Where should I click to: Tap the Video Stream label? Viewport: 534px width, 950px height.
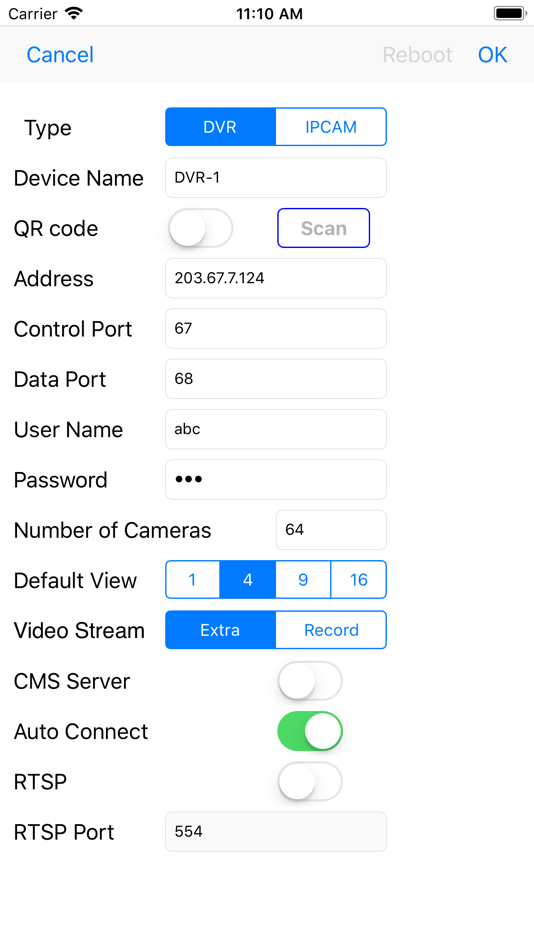79,631
